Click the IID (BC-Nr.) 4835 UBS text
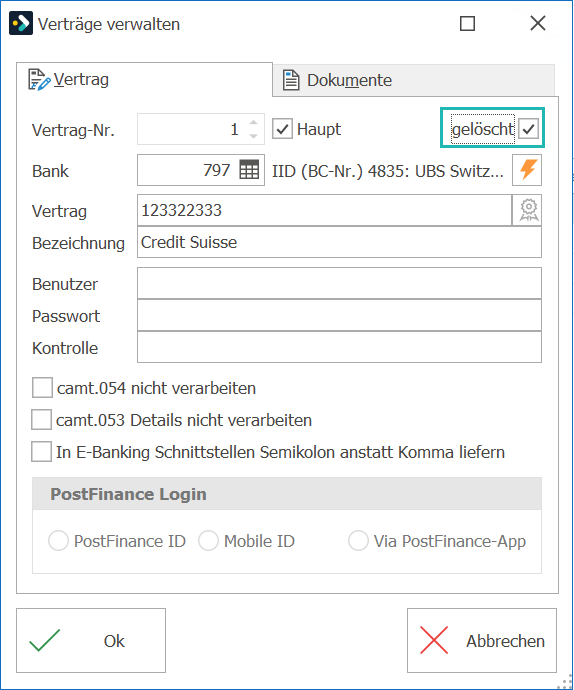The width and height of the screenshot is (574, 690). pyautogui.click(x=388, y=171)
